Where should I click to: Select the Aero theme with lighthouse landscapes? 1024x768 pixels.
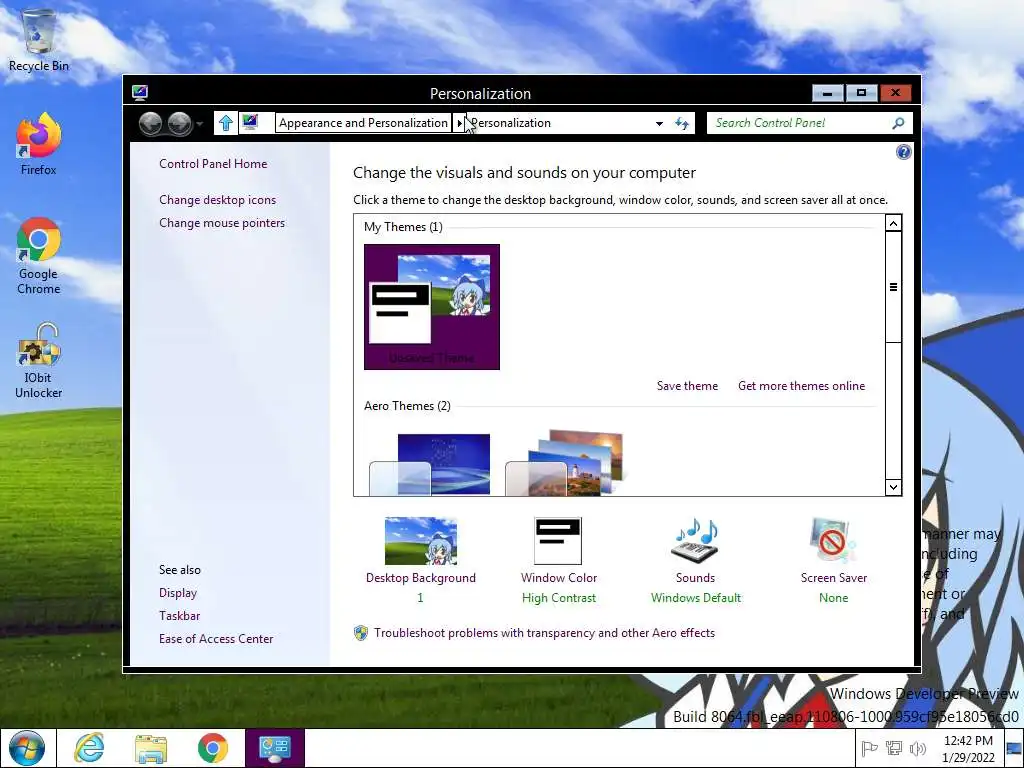coord(567,462)
